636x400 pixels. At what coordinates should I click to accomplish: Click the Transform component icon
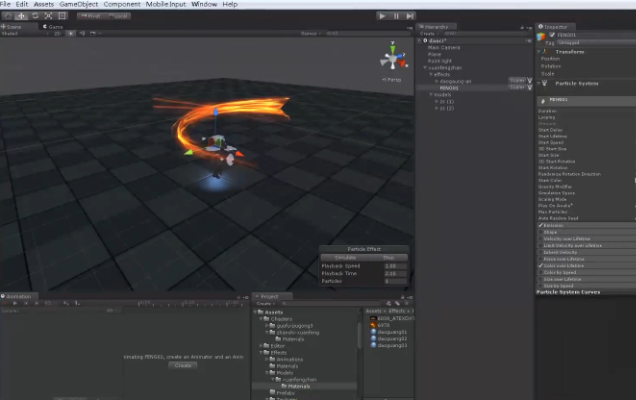click(545, 52)
